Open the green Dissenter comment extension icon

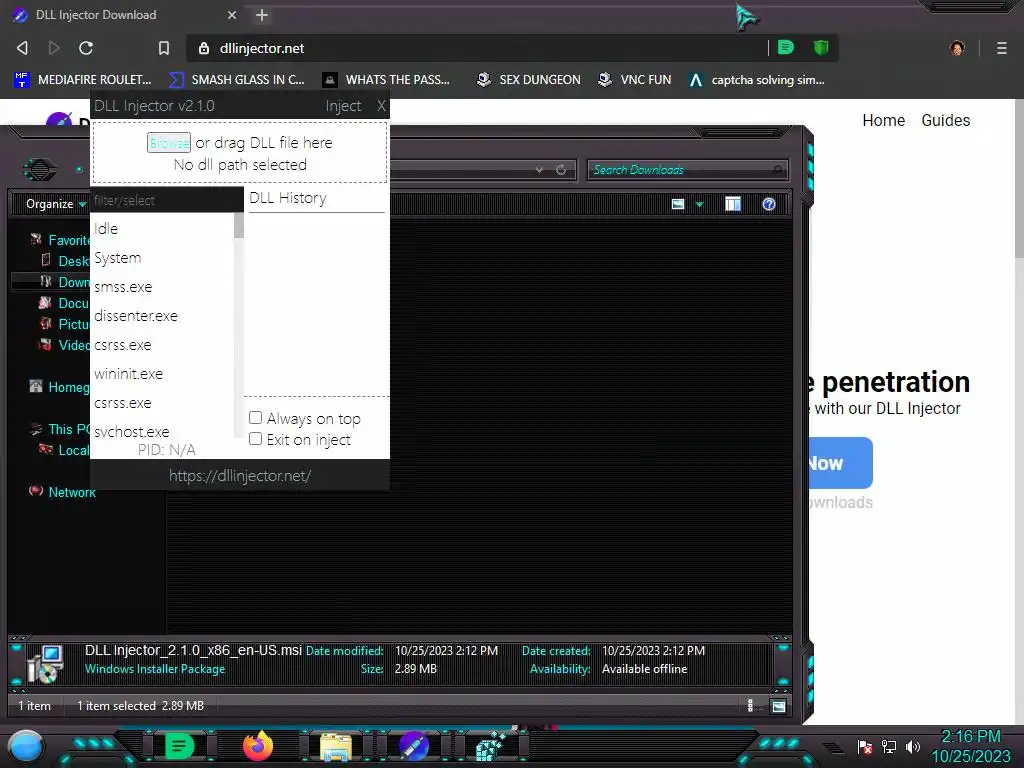point(786,47)
